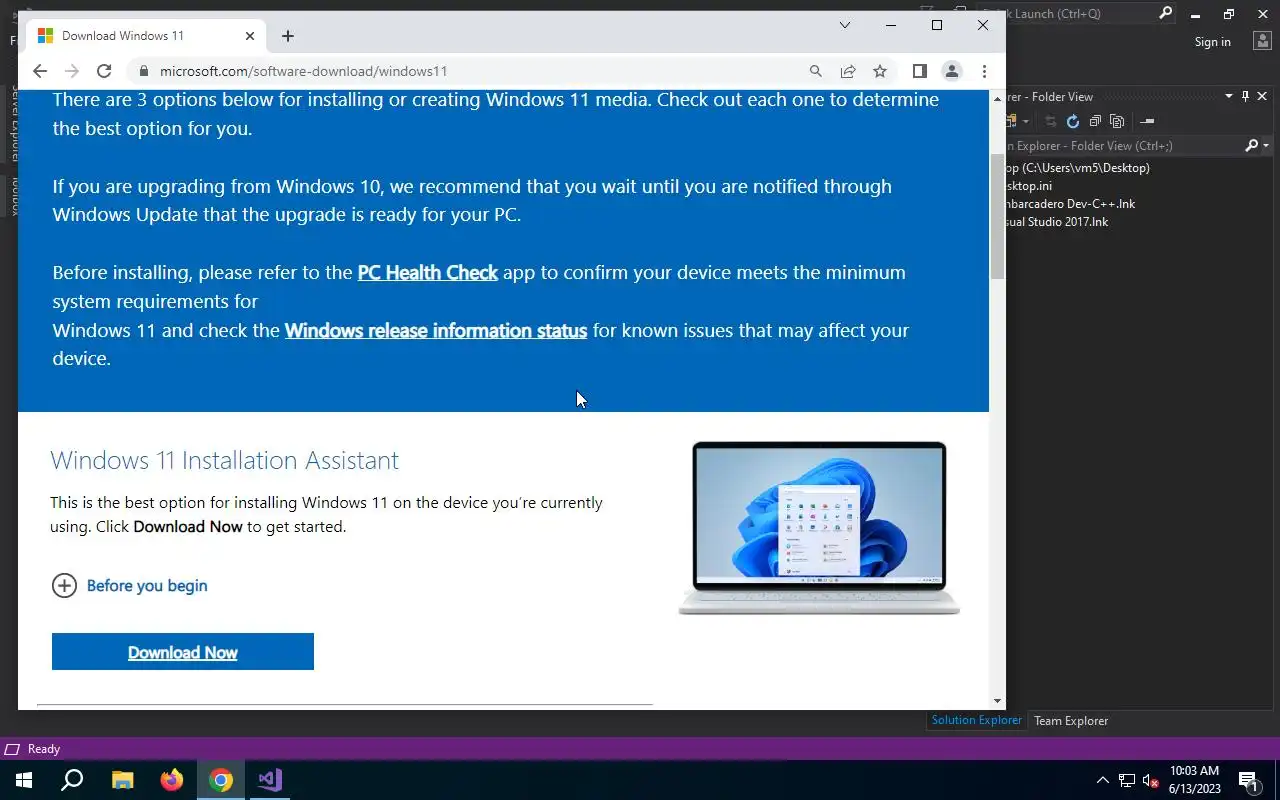Close the Solution Explorer Folder View panel
1280x800 pixels.
(1262, 96)
